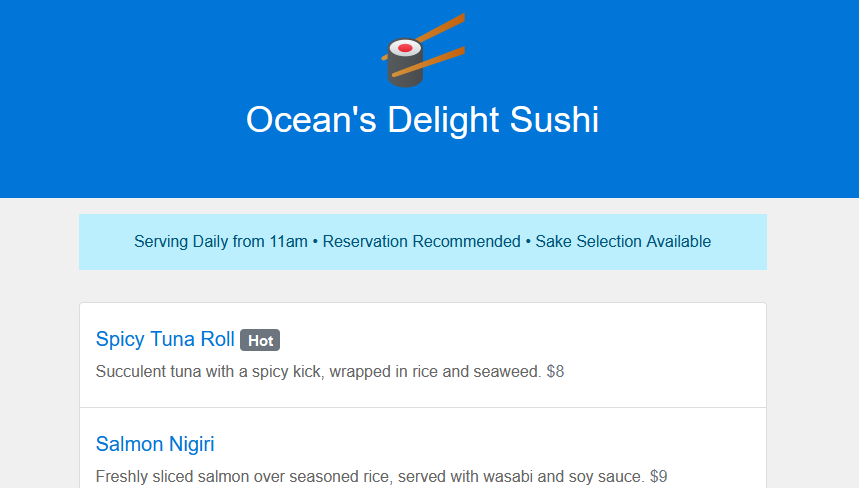This screenshot has height=488, width=859.
Task: Click the bullet before Sake Selection Available
Action: pos(528,242)
